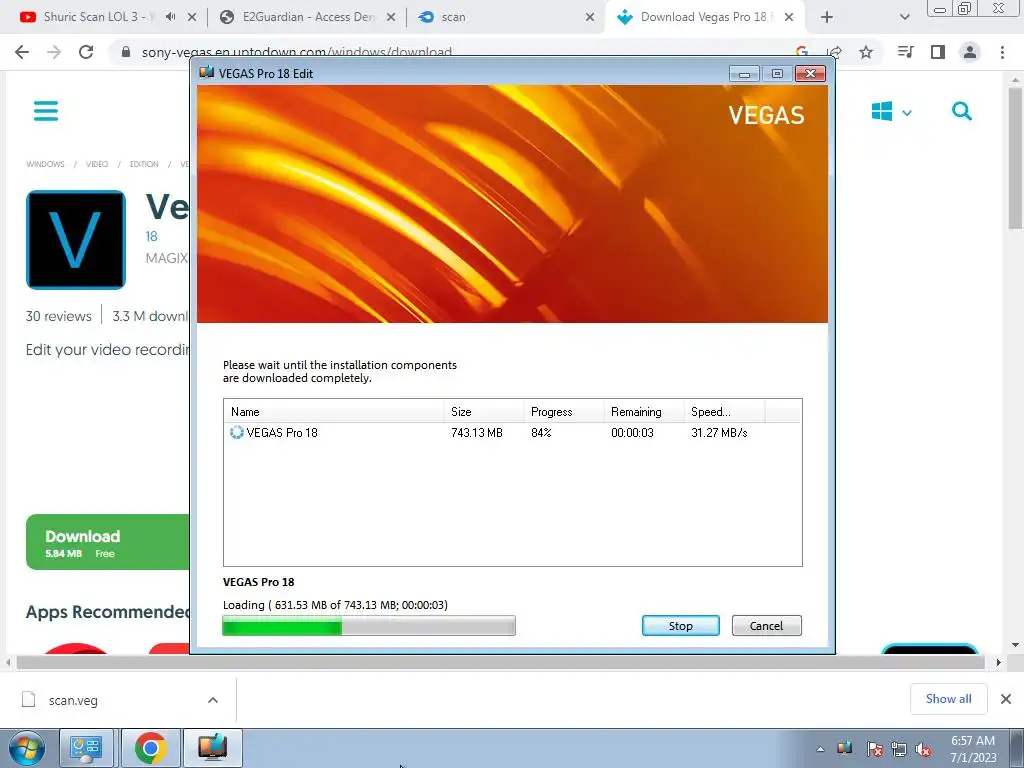The width and height of the screenshot is (1024, 768).
Task: Click the VIDEO breadcrumb link
Action: [97, 164]
